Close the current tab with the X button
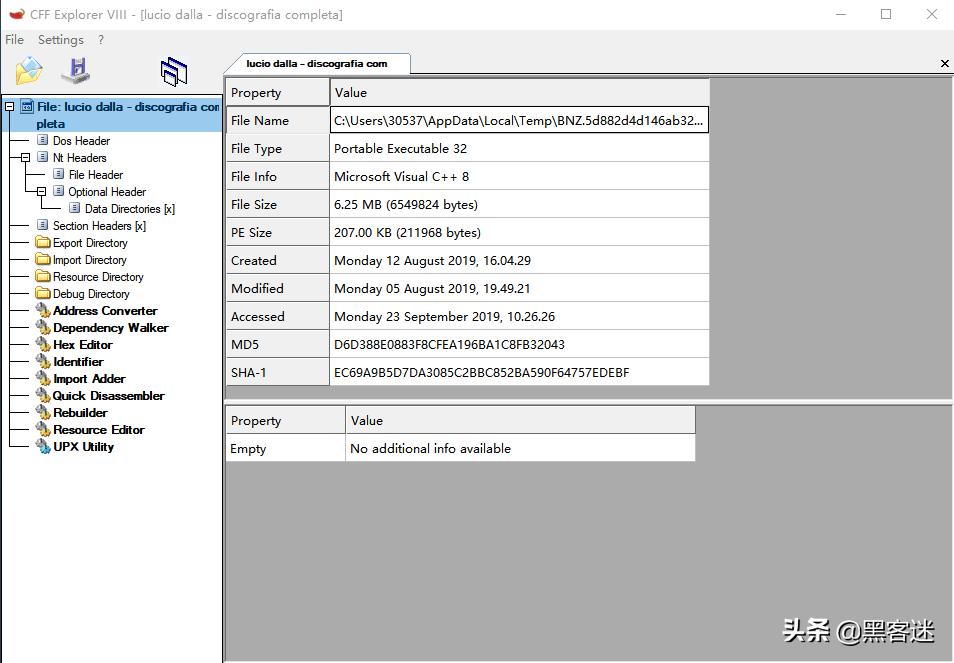The width and height of the screenshot is (954, 663). [944, 63]
